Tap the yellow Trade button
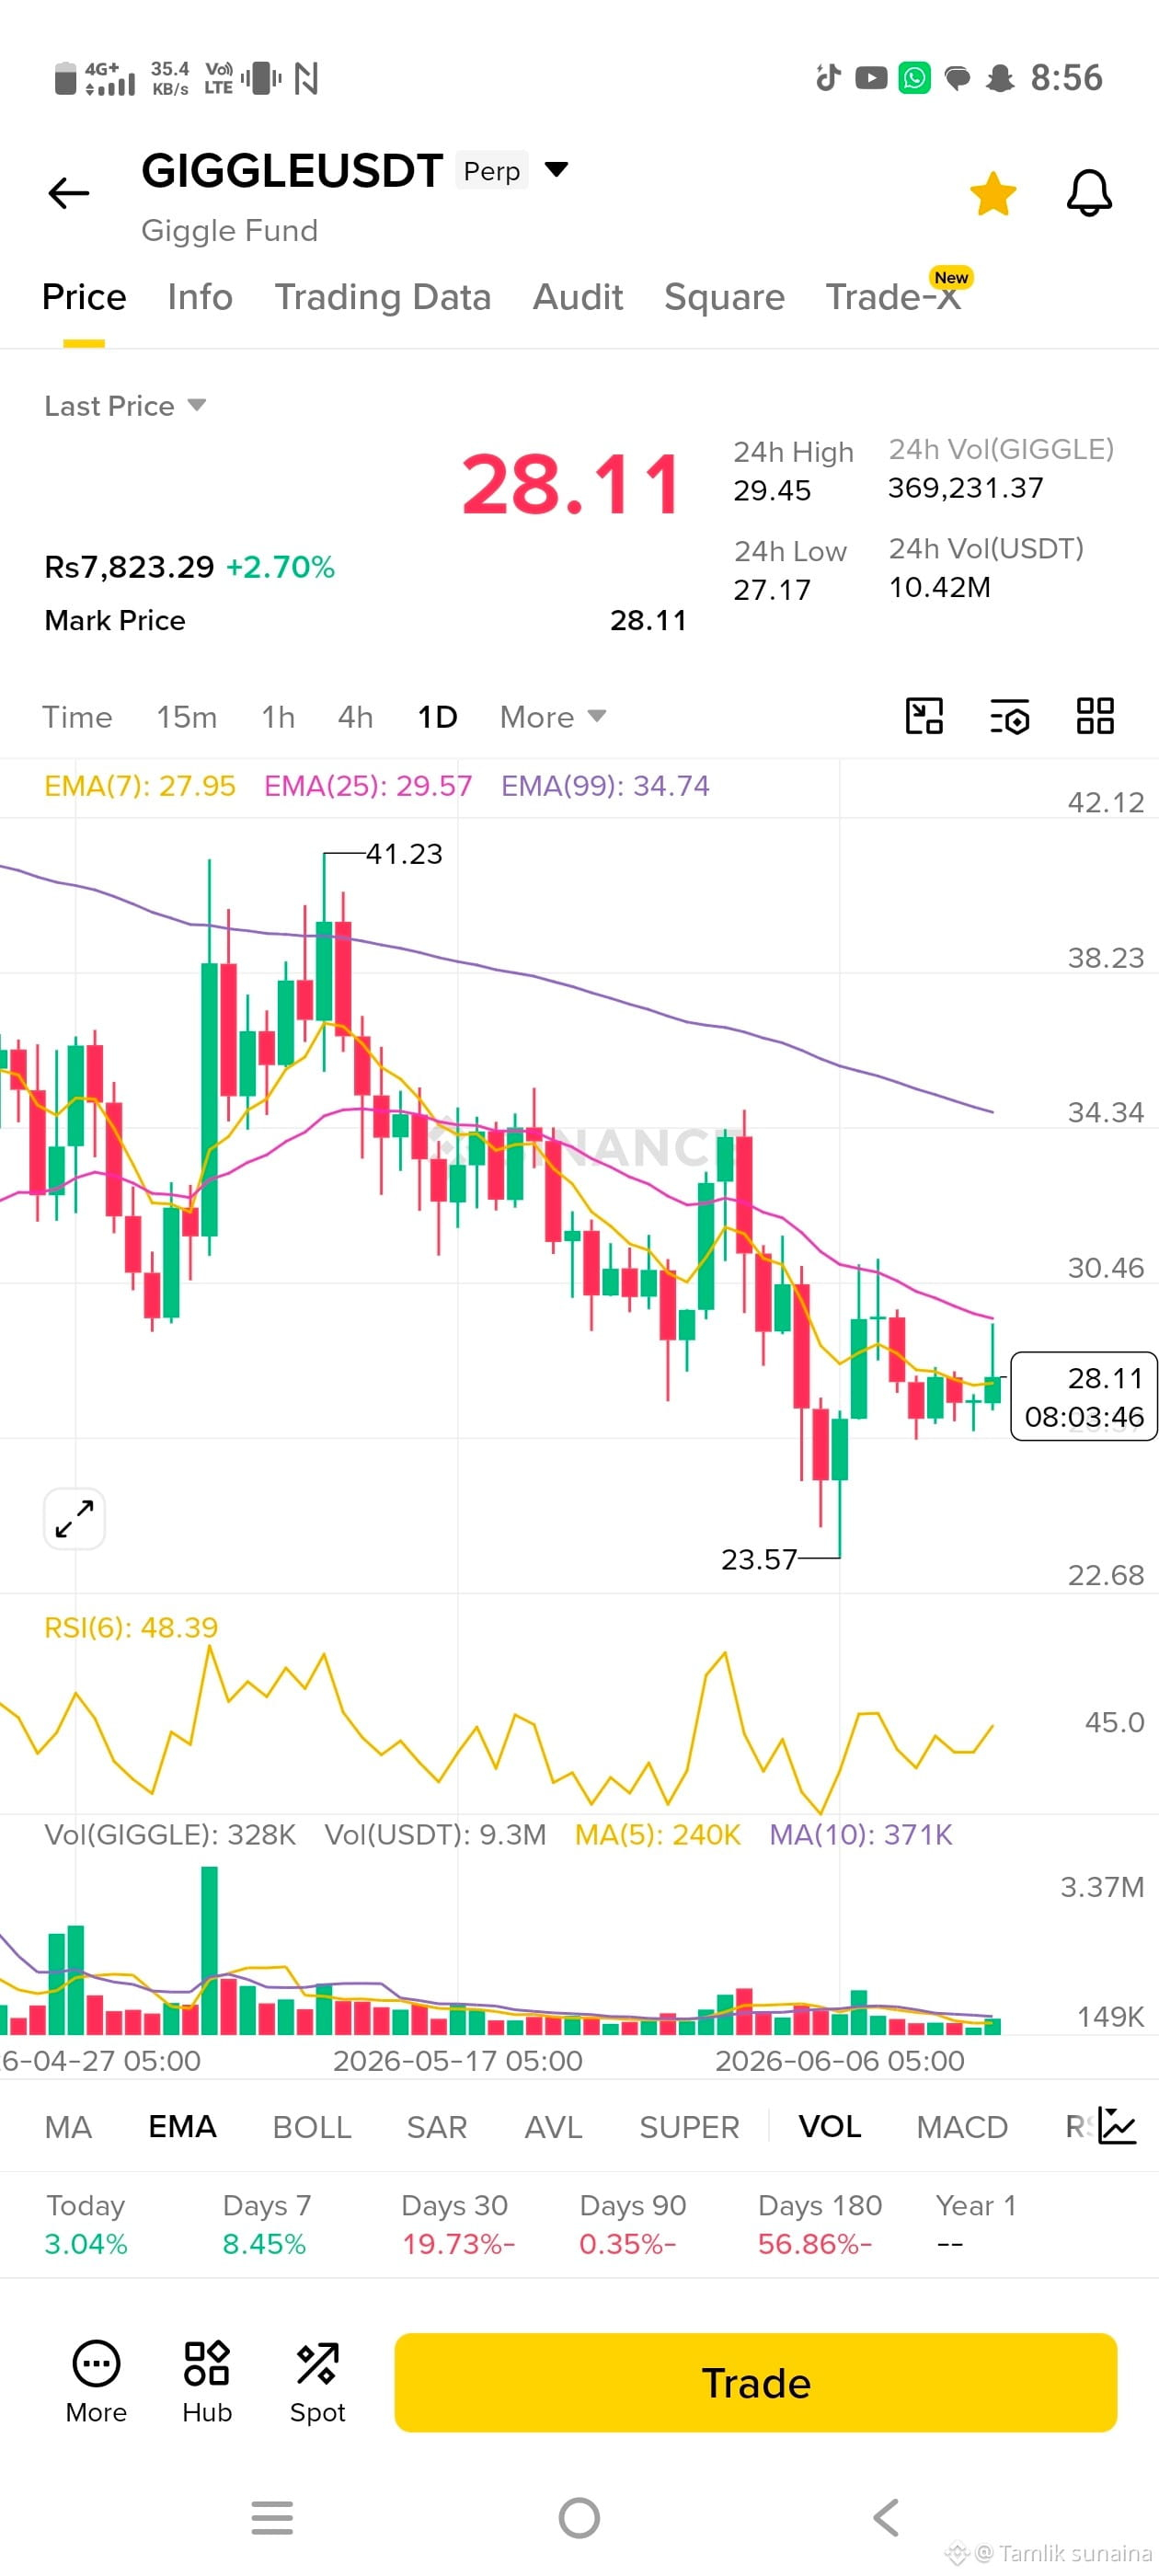Screen dimensions: 1159x2576 pos(755,2383)
